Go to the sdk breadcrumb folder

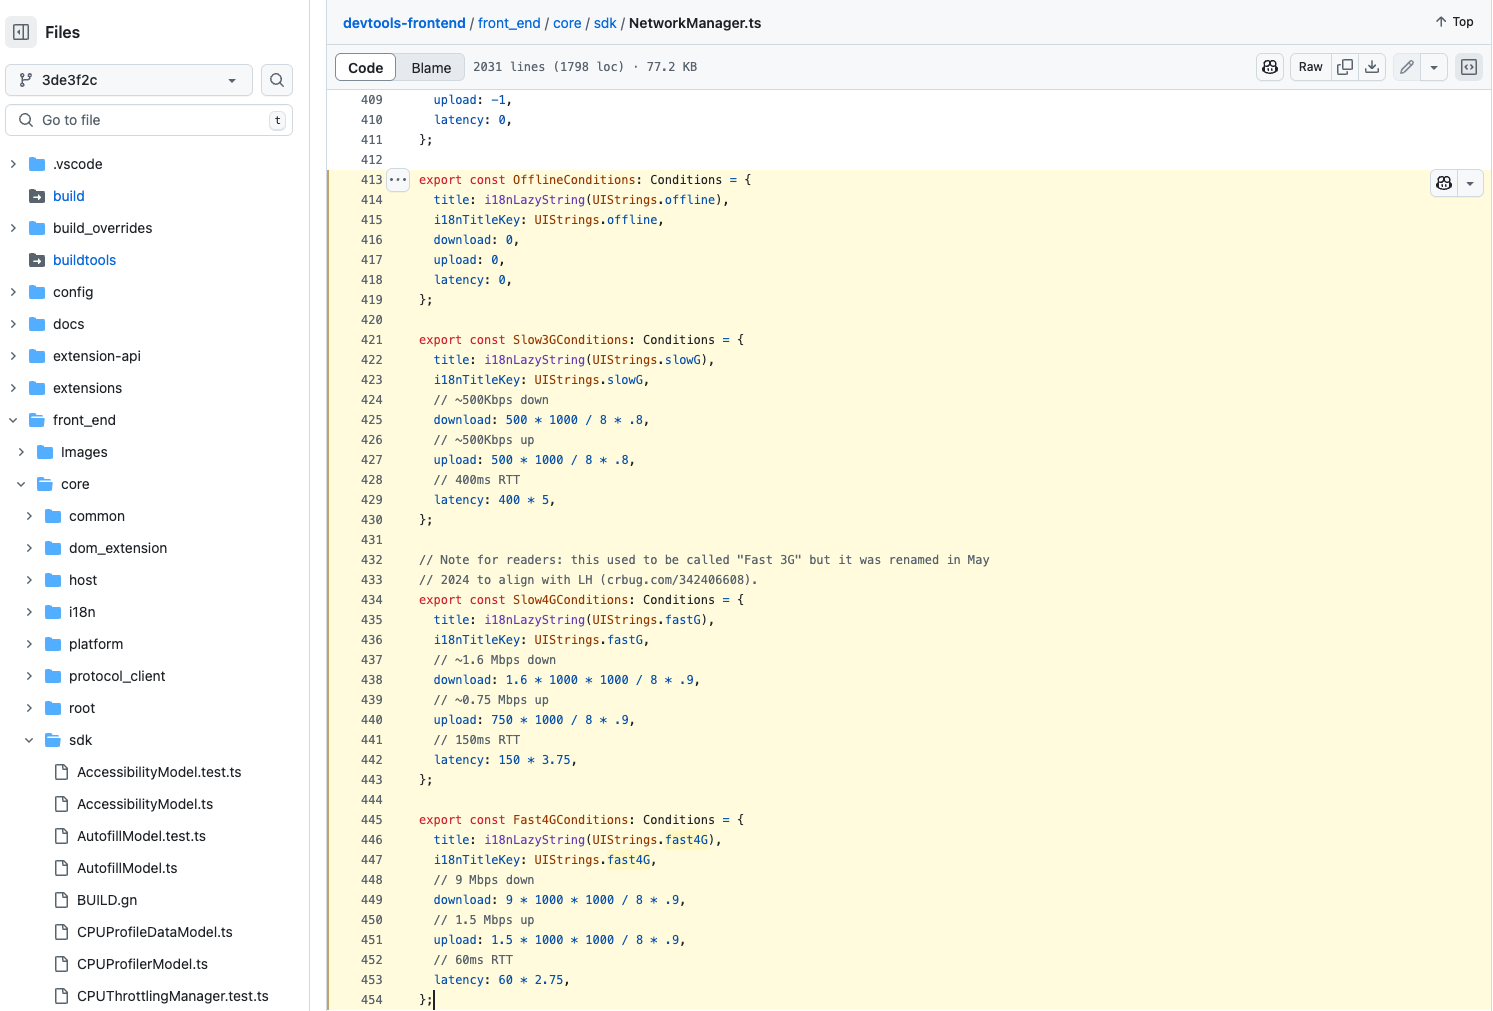(x=605, y=23)
